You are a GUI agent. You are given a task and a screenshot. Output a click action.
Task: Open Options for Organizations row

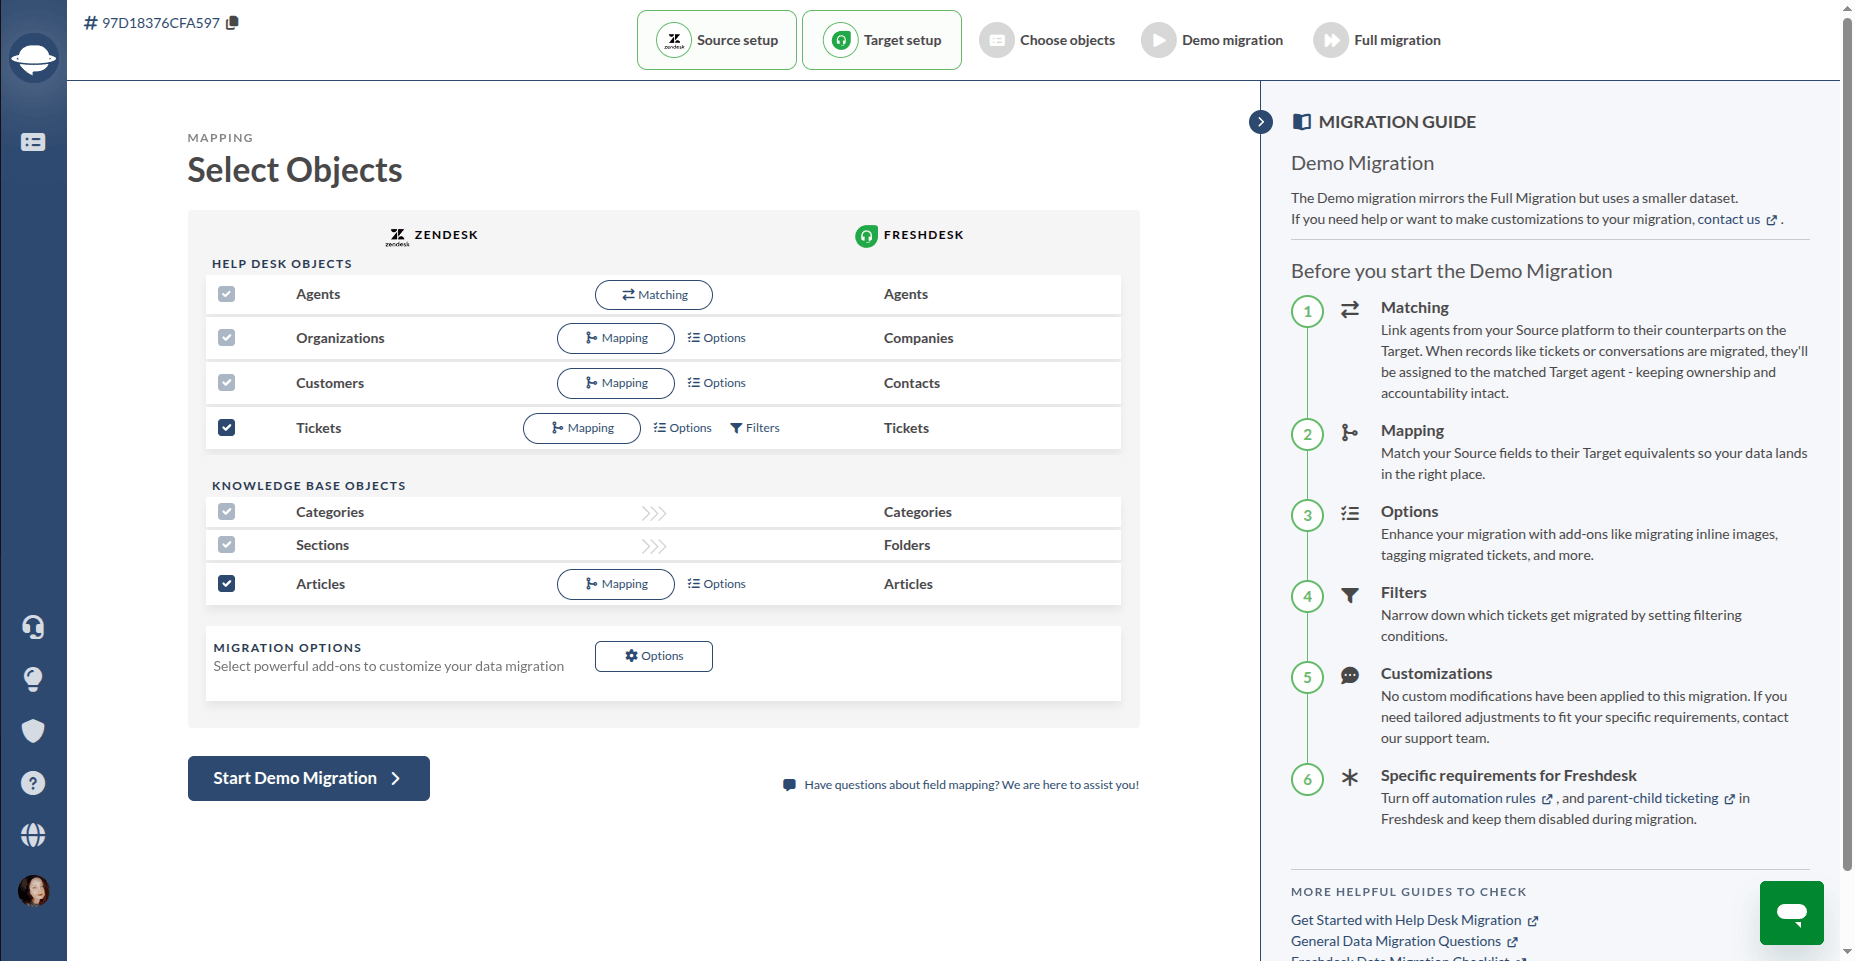pyautogui.click(x=716, y=339)
